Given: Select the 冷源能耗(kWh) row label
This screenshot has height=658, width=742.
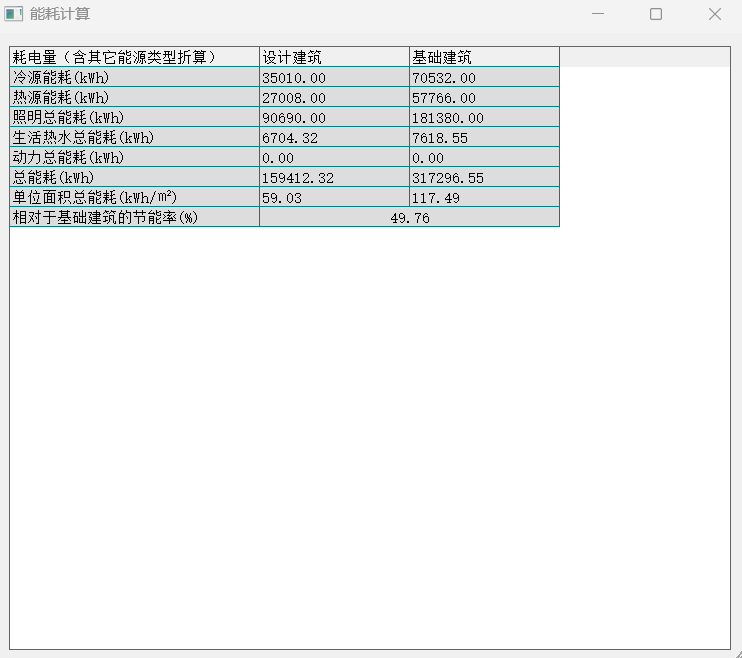Looking at the screenshot, I should 134,77.
